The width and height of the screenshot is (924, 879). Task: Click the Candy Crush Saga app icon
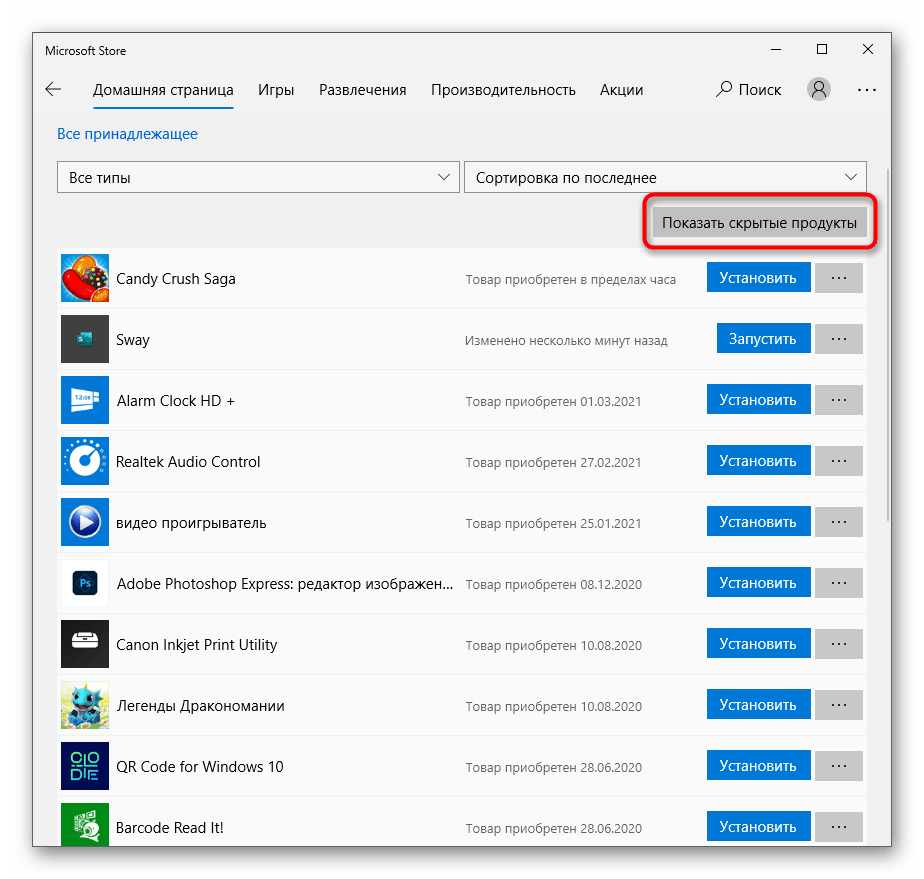[85, 278]
